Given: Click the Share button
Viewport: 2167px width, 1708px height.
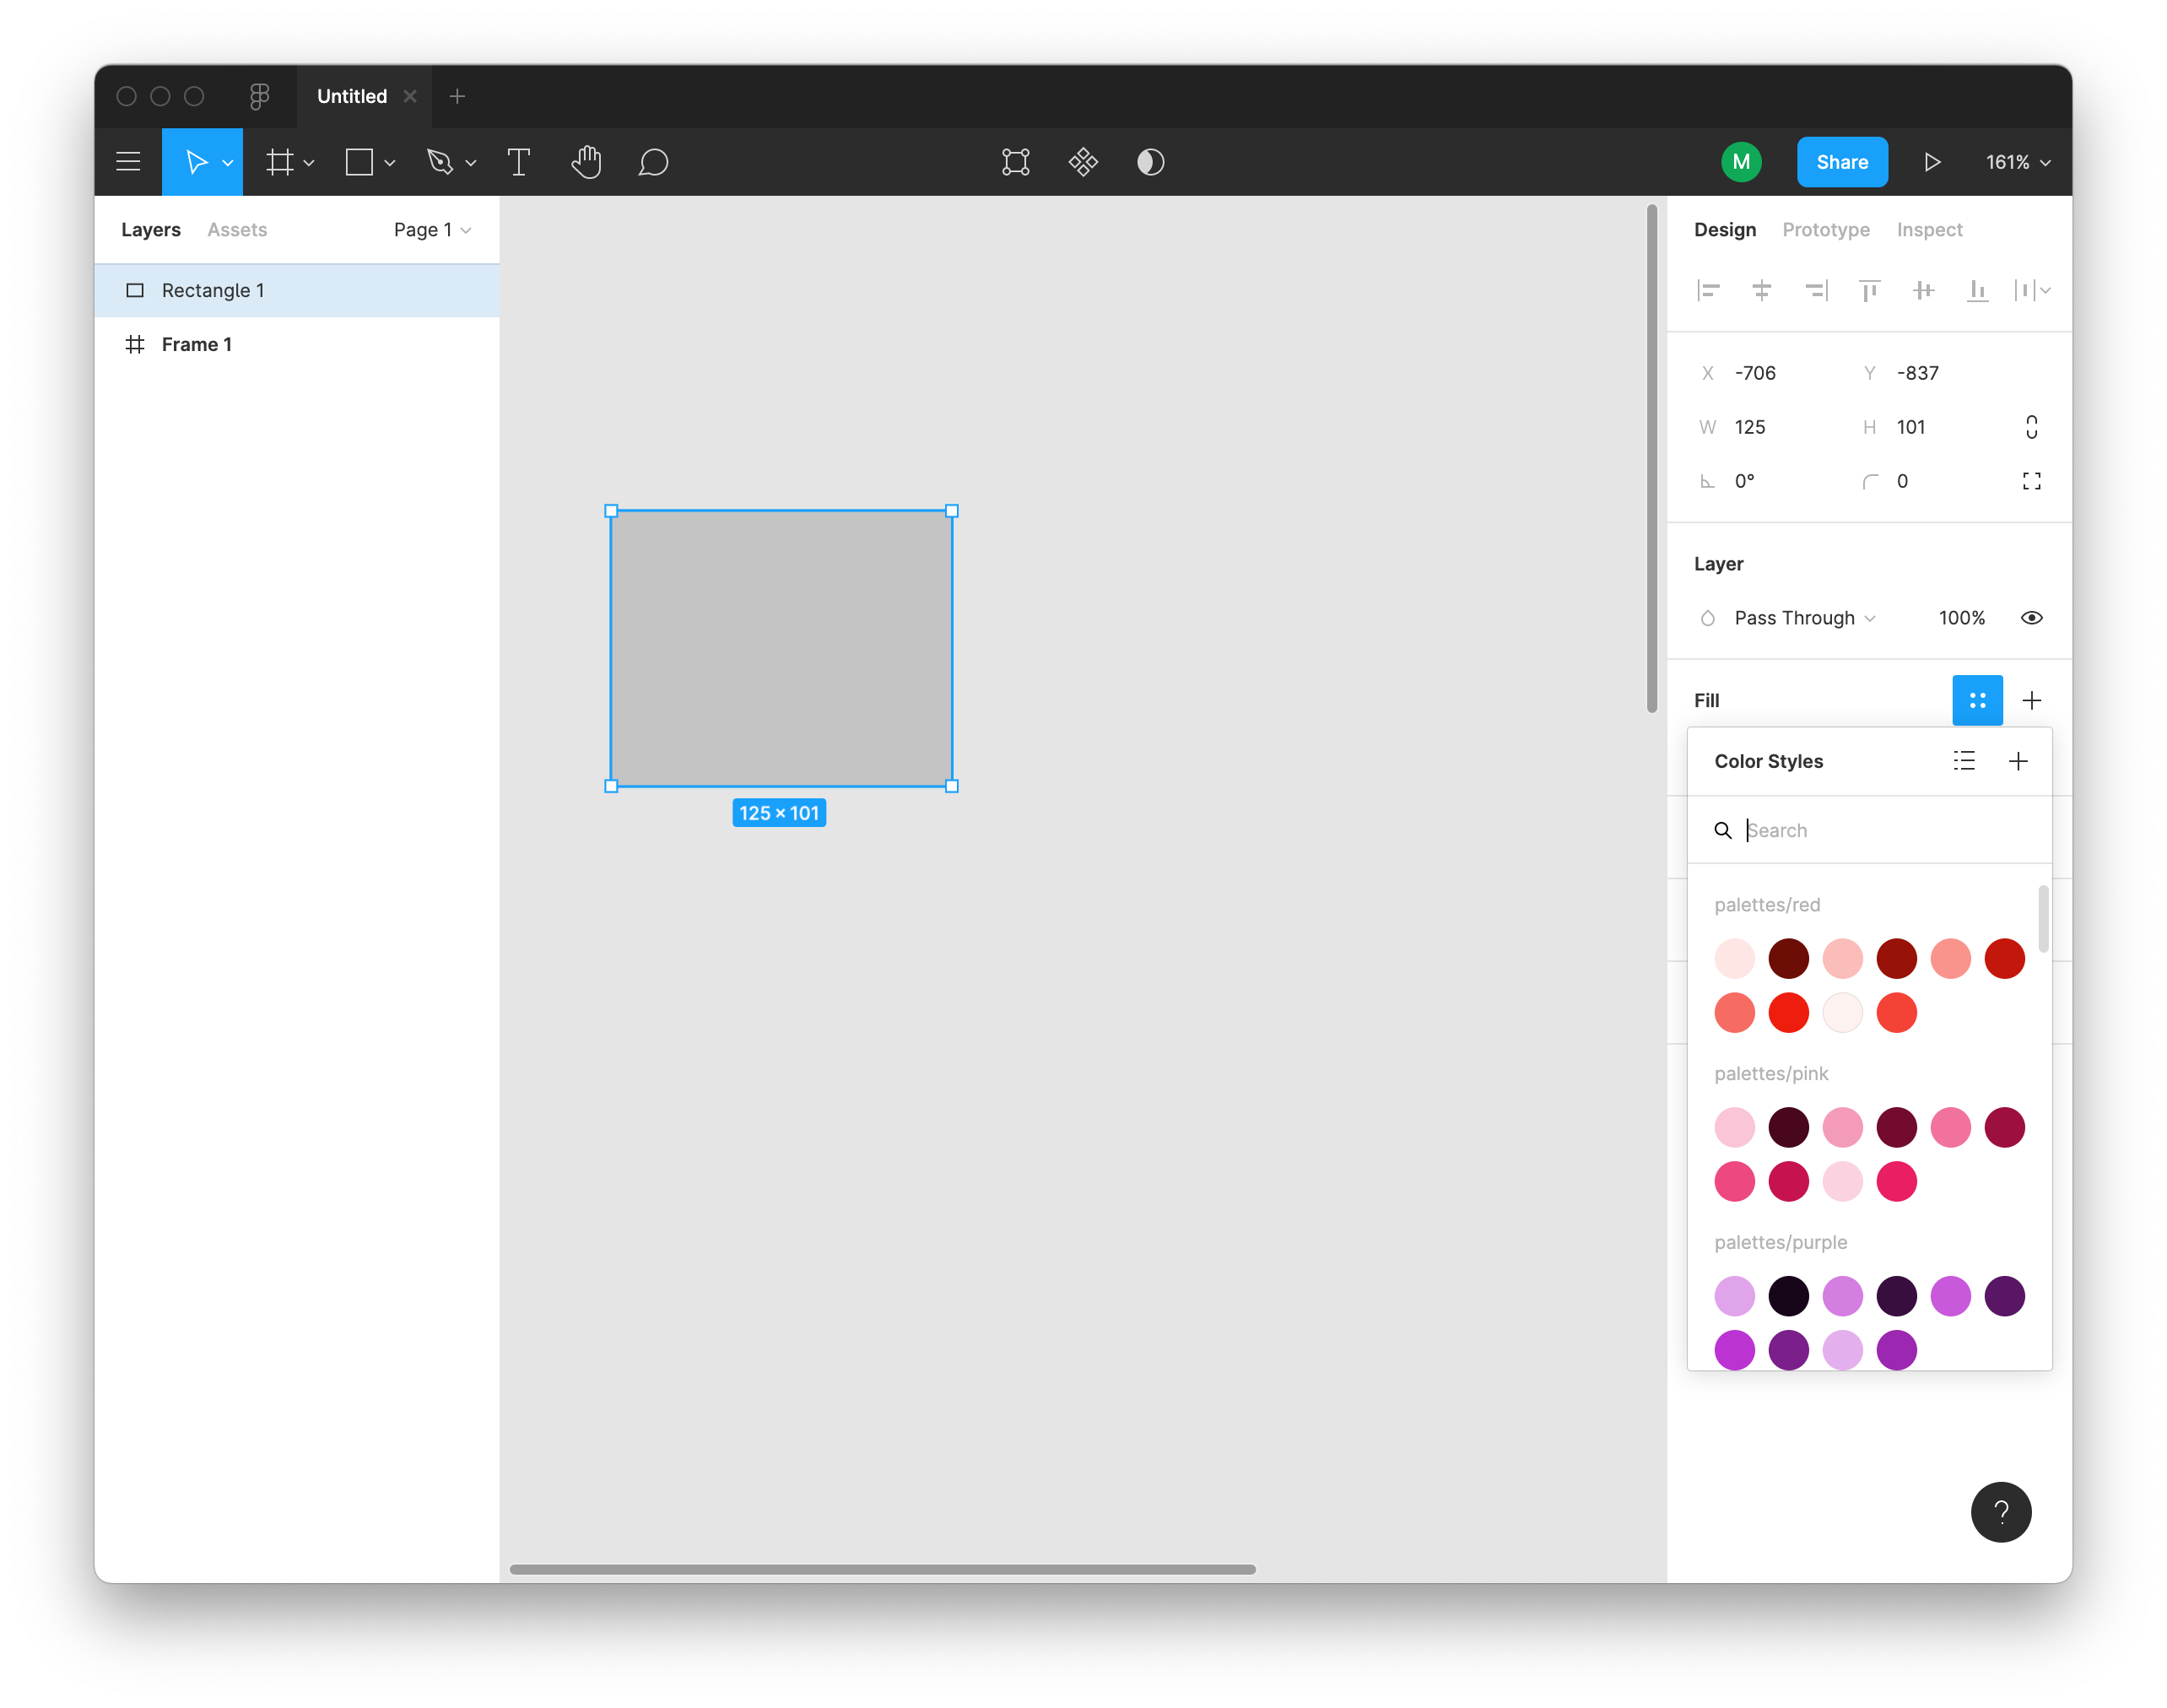Looking at the screenshot, I should point(1841,162).
